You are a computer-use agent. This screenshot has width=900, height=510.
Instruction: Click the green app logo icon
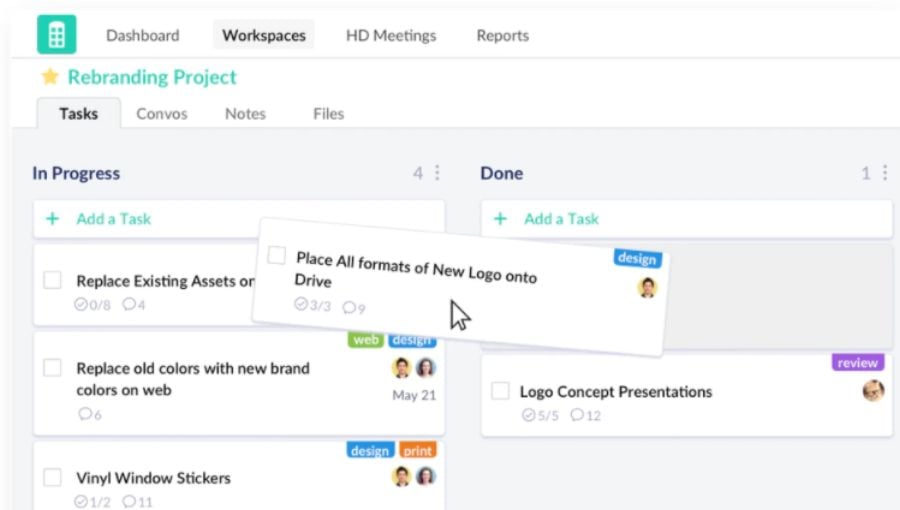(x=56, y=35)
